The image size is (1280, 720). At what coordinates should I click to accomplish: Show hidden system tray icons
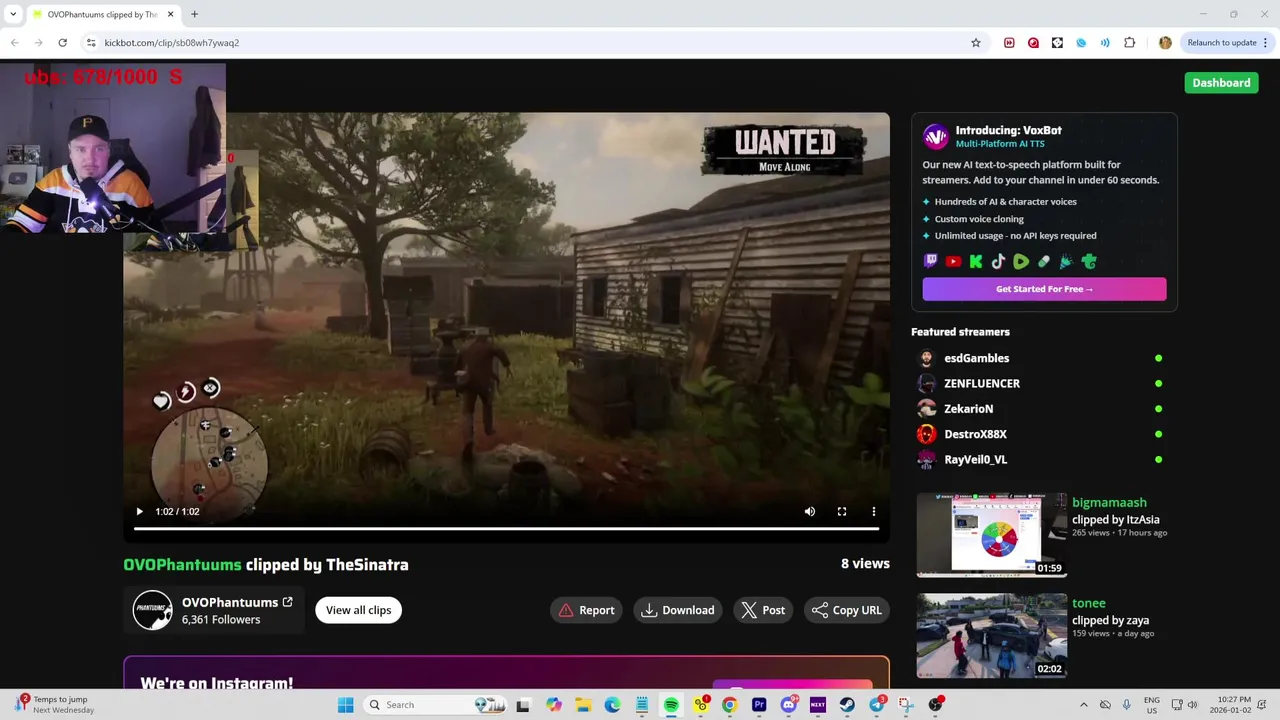pos(1083,705)
